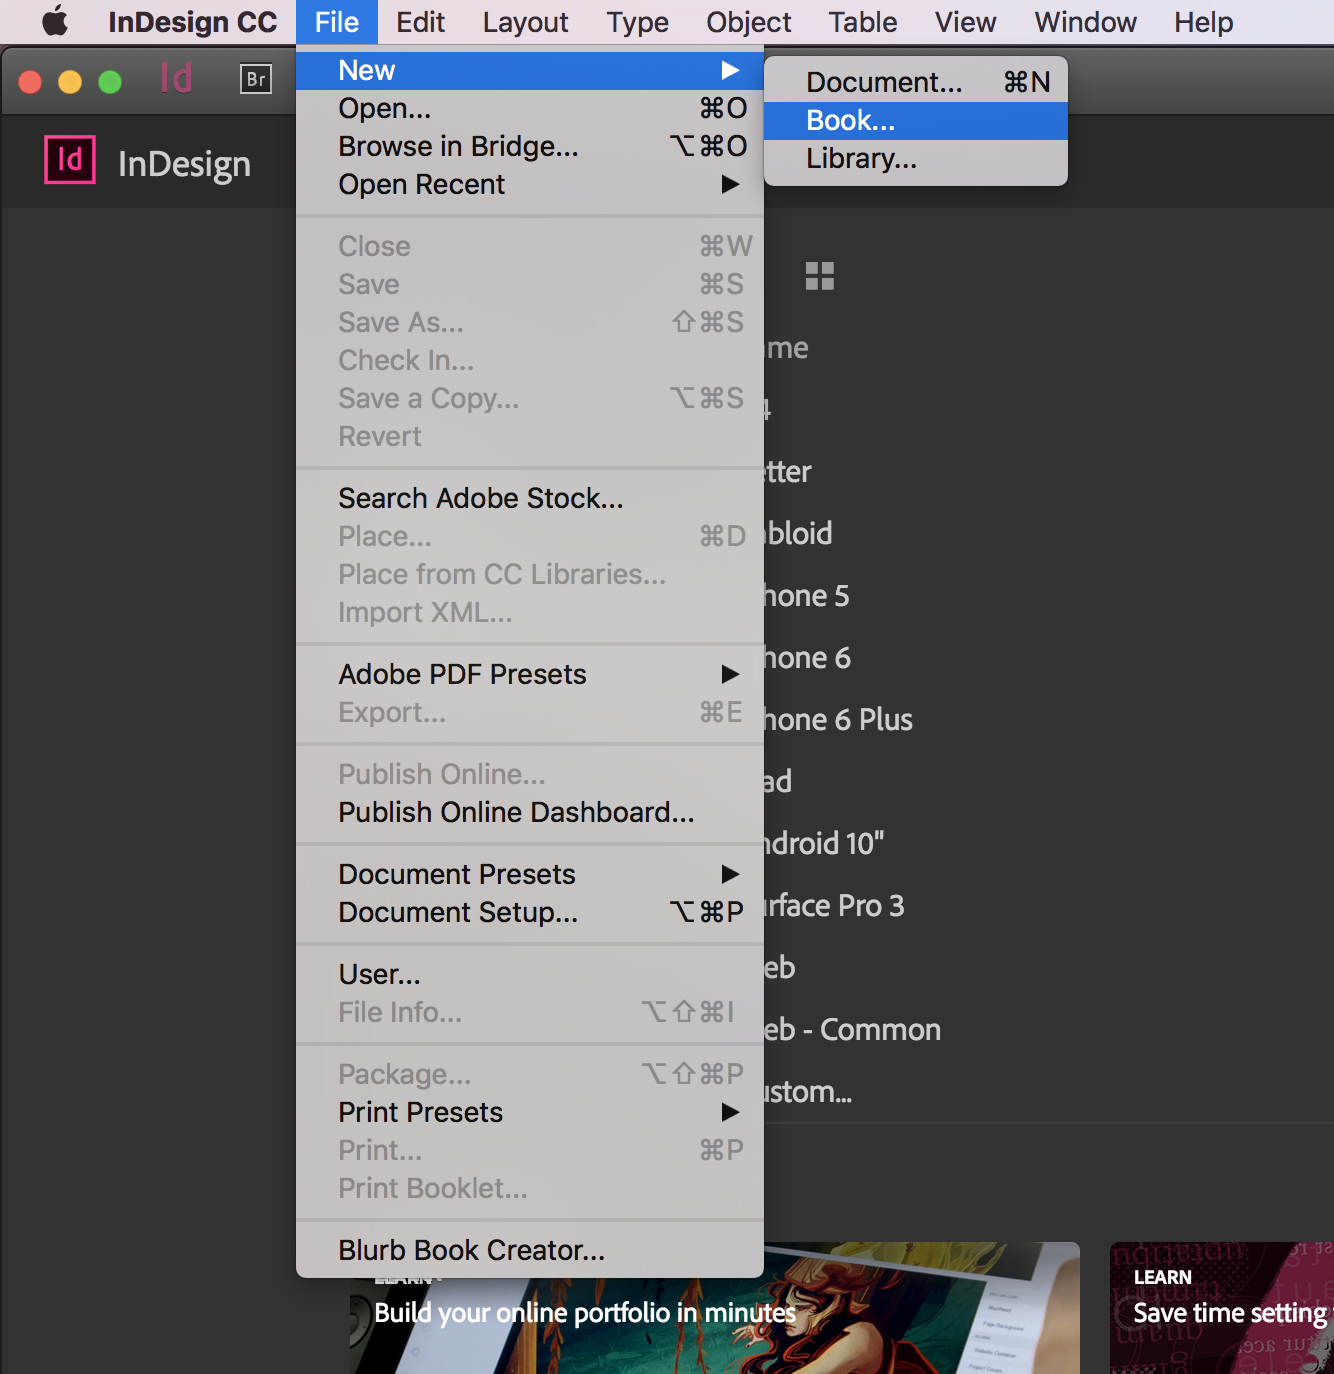Expand Adobe PDF Presets submenu

(530, 674)
